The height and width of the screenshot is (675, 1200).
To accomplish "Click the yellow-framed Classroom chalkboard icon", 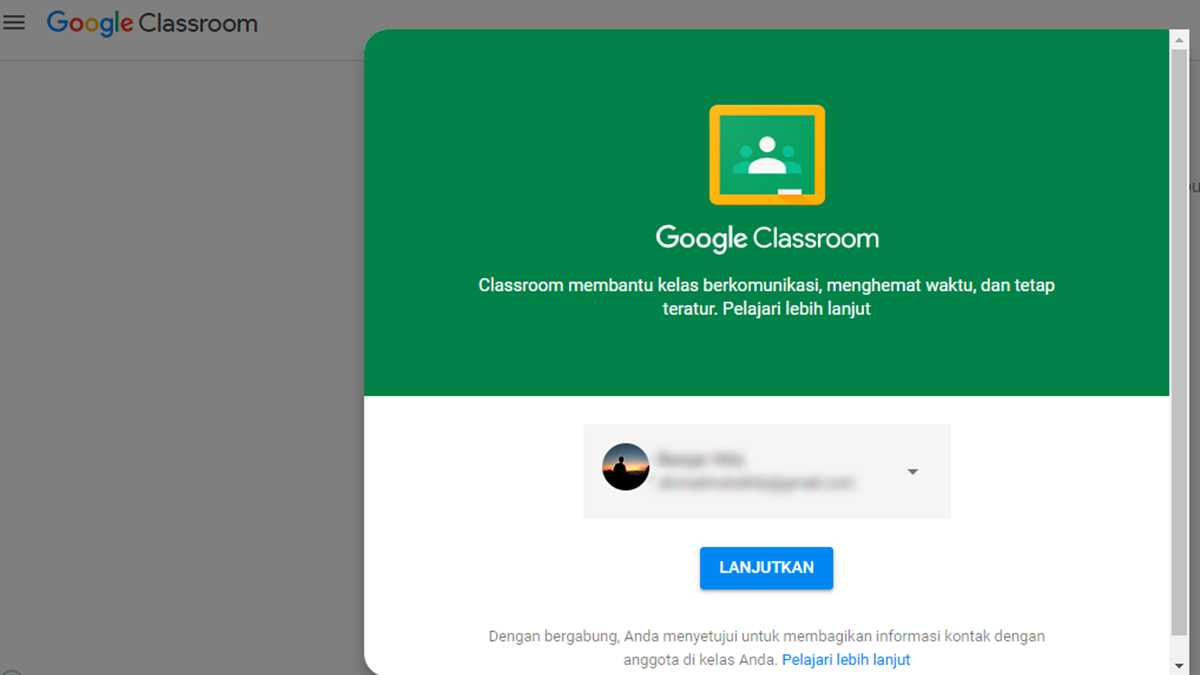I will click(x=767, y=155).
